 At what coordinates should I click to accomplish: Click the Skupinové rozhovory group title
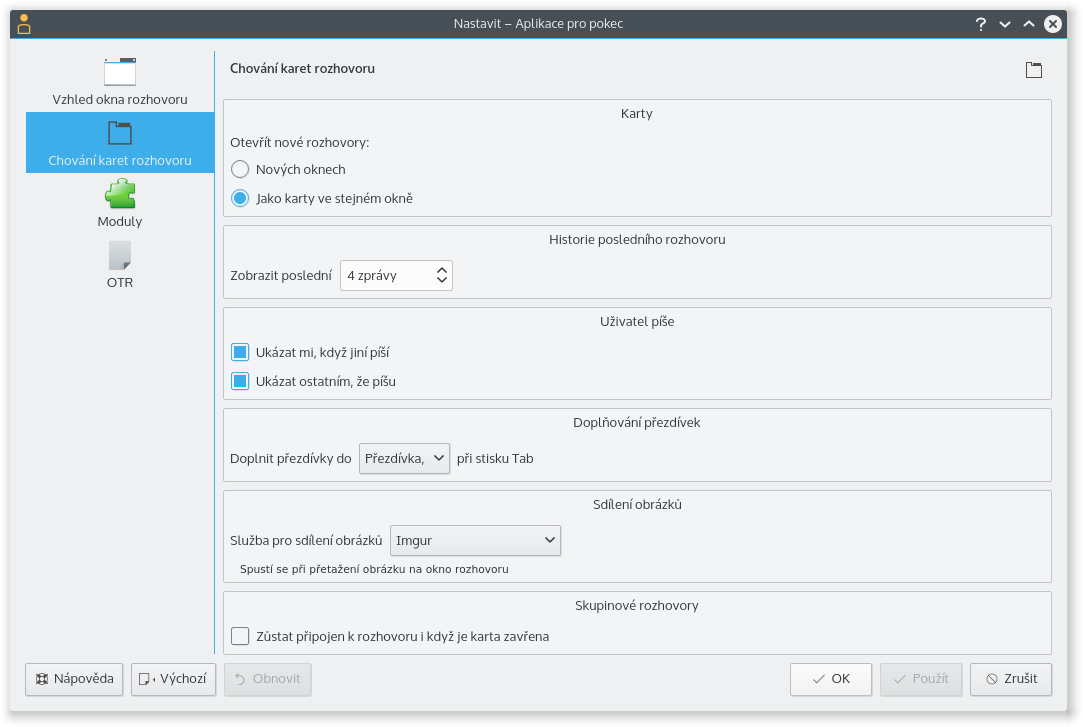637,605
